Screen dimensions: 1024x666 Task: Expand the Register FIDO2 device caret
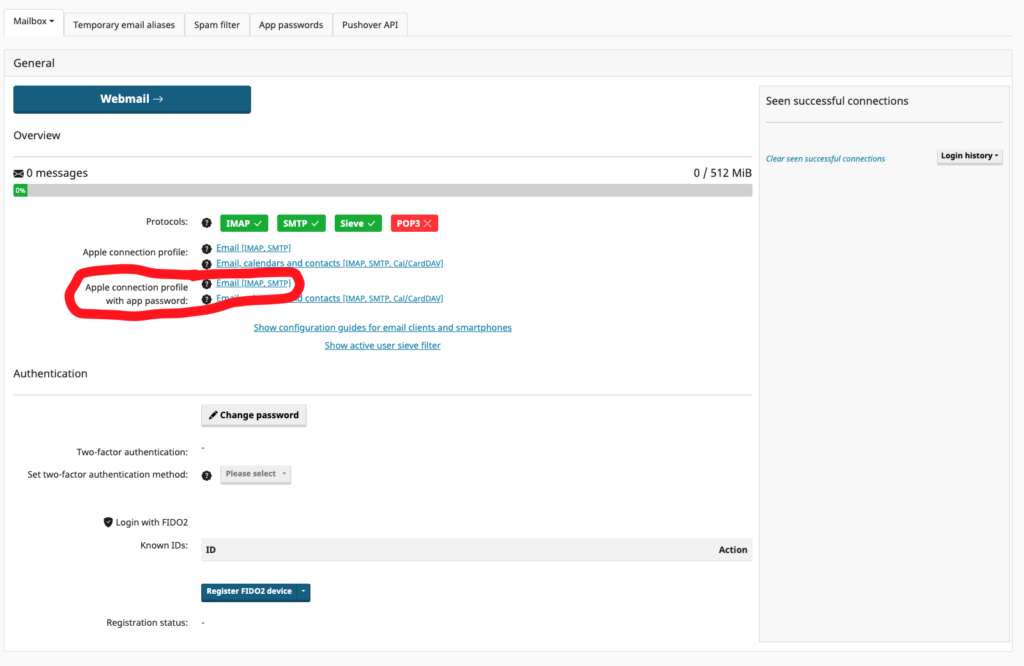303,592
